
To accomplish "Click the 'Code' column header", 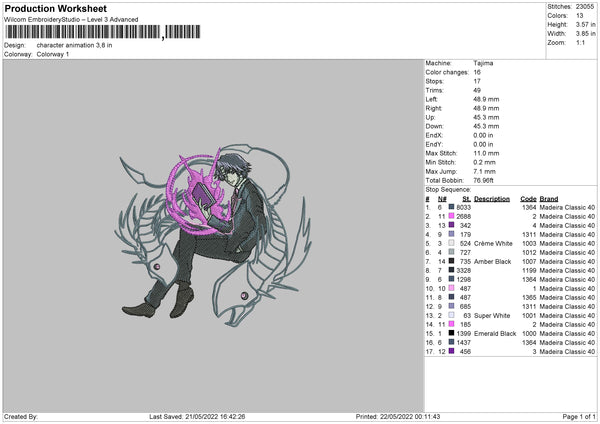I will click(x=528, y=199).
